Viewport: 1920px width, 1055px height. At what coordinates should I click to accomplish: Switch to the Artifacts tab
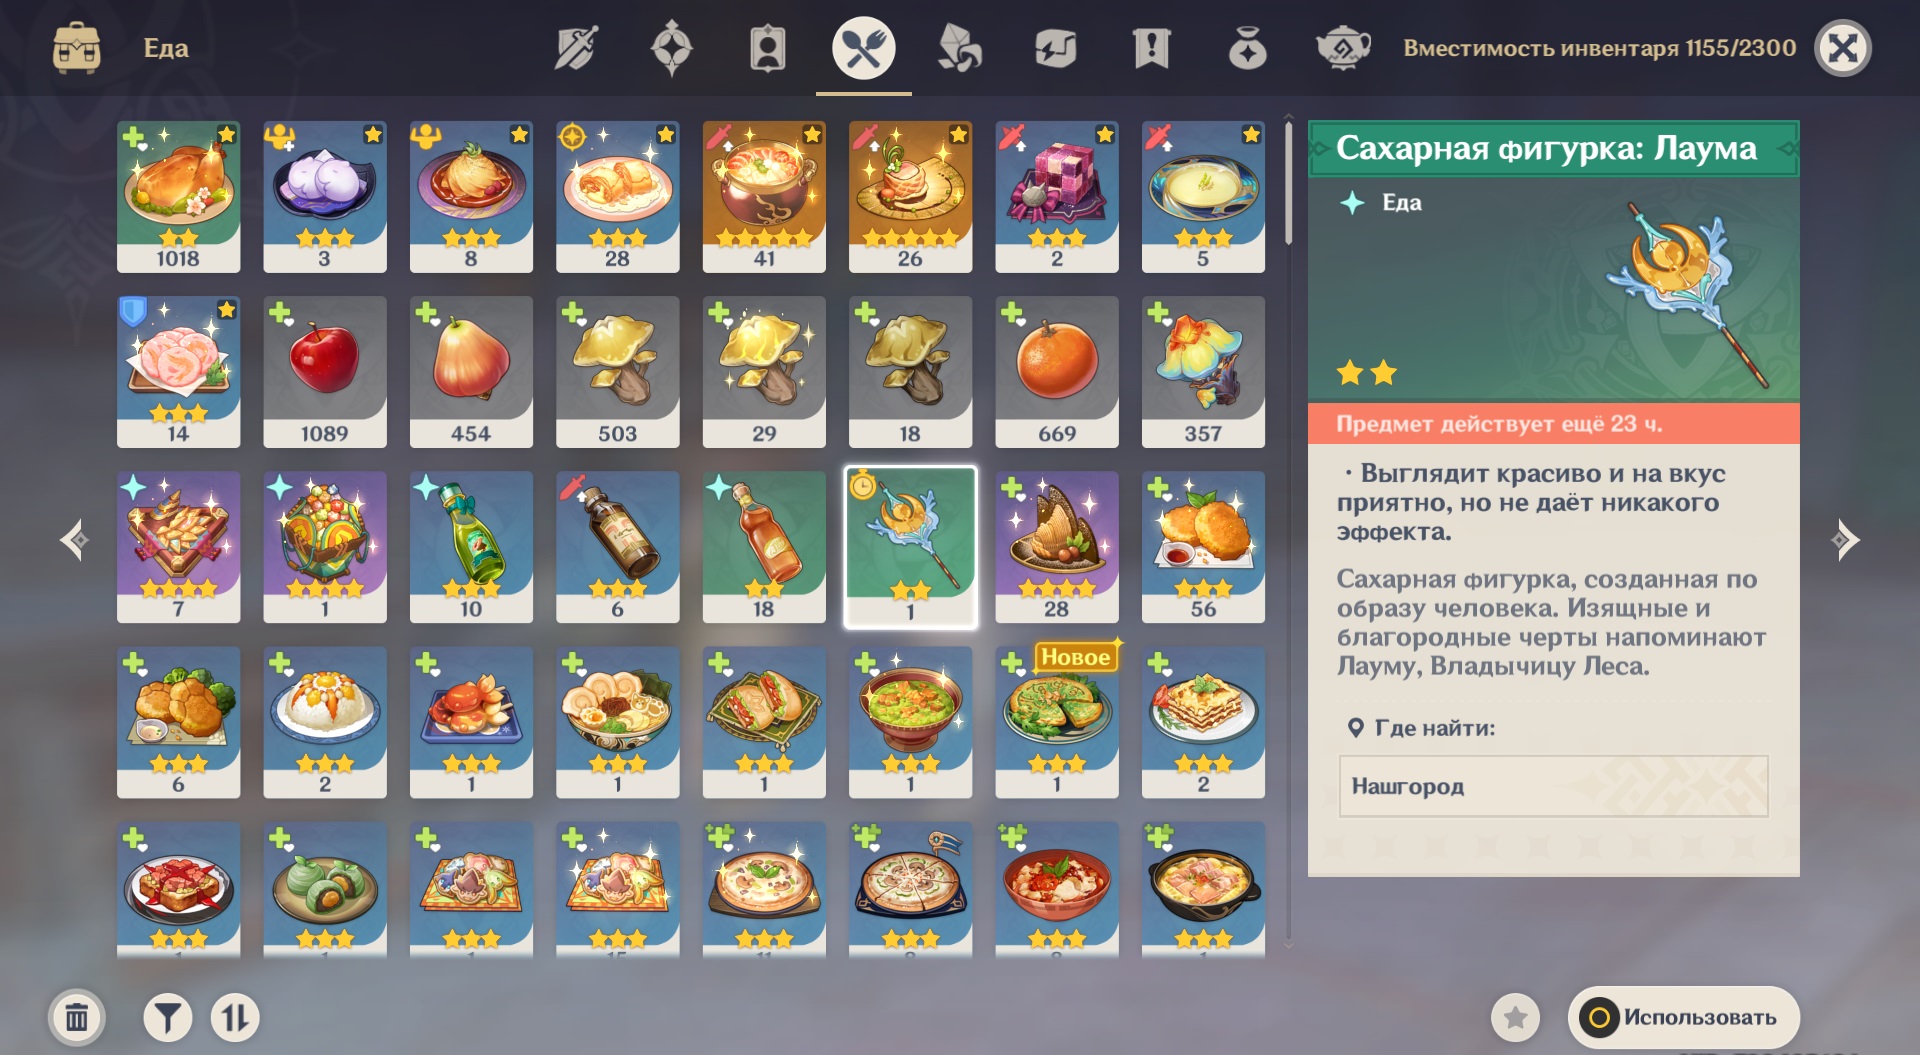672,48
